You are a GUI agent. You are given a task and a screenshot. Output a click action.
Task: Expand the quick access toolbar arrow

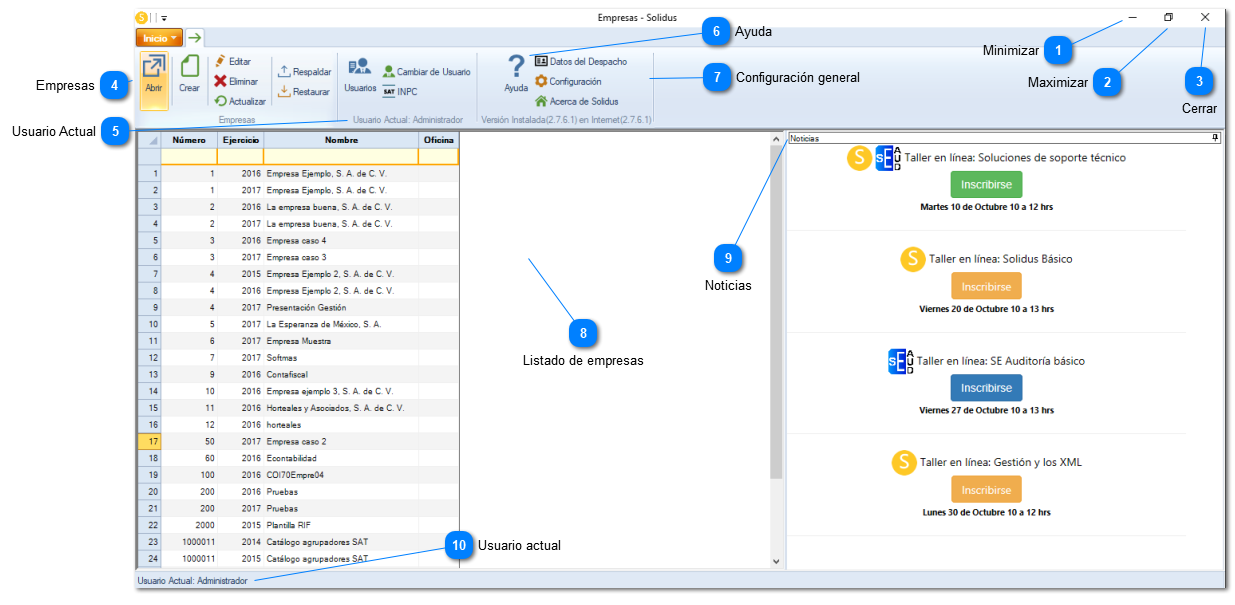[164, 18]
